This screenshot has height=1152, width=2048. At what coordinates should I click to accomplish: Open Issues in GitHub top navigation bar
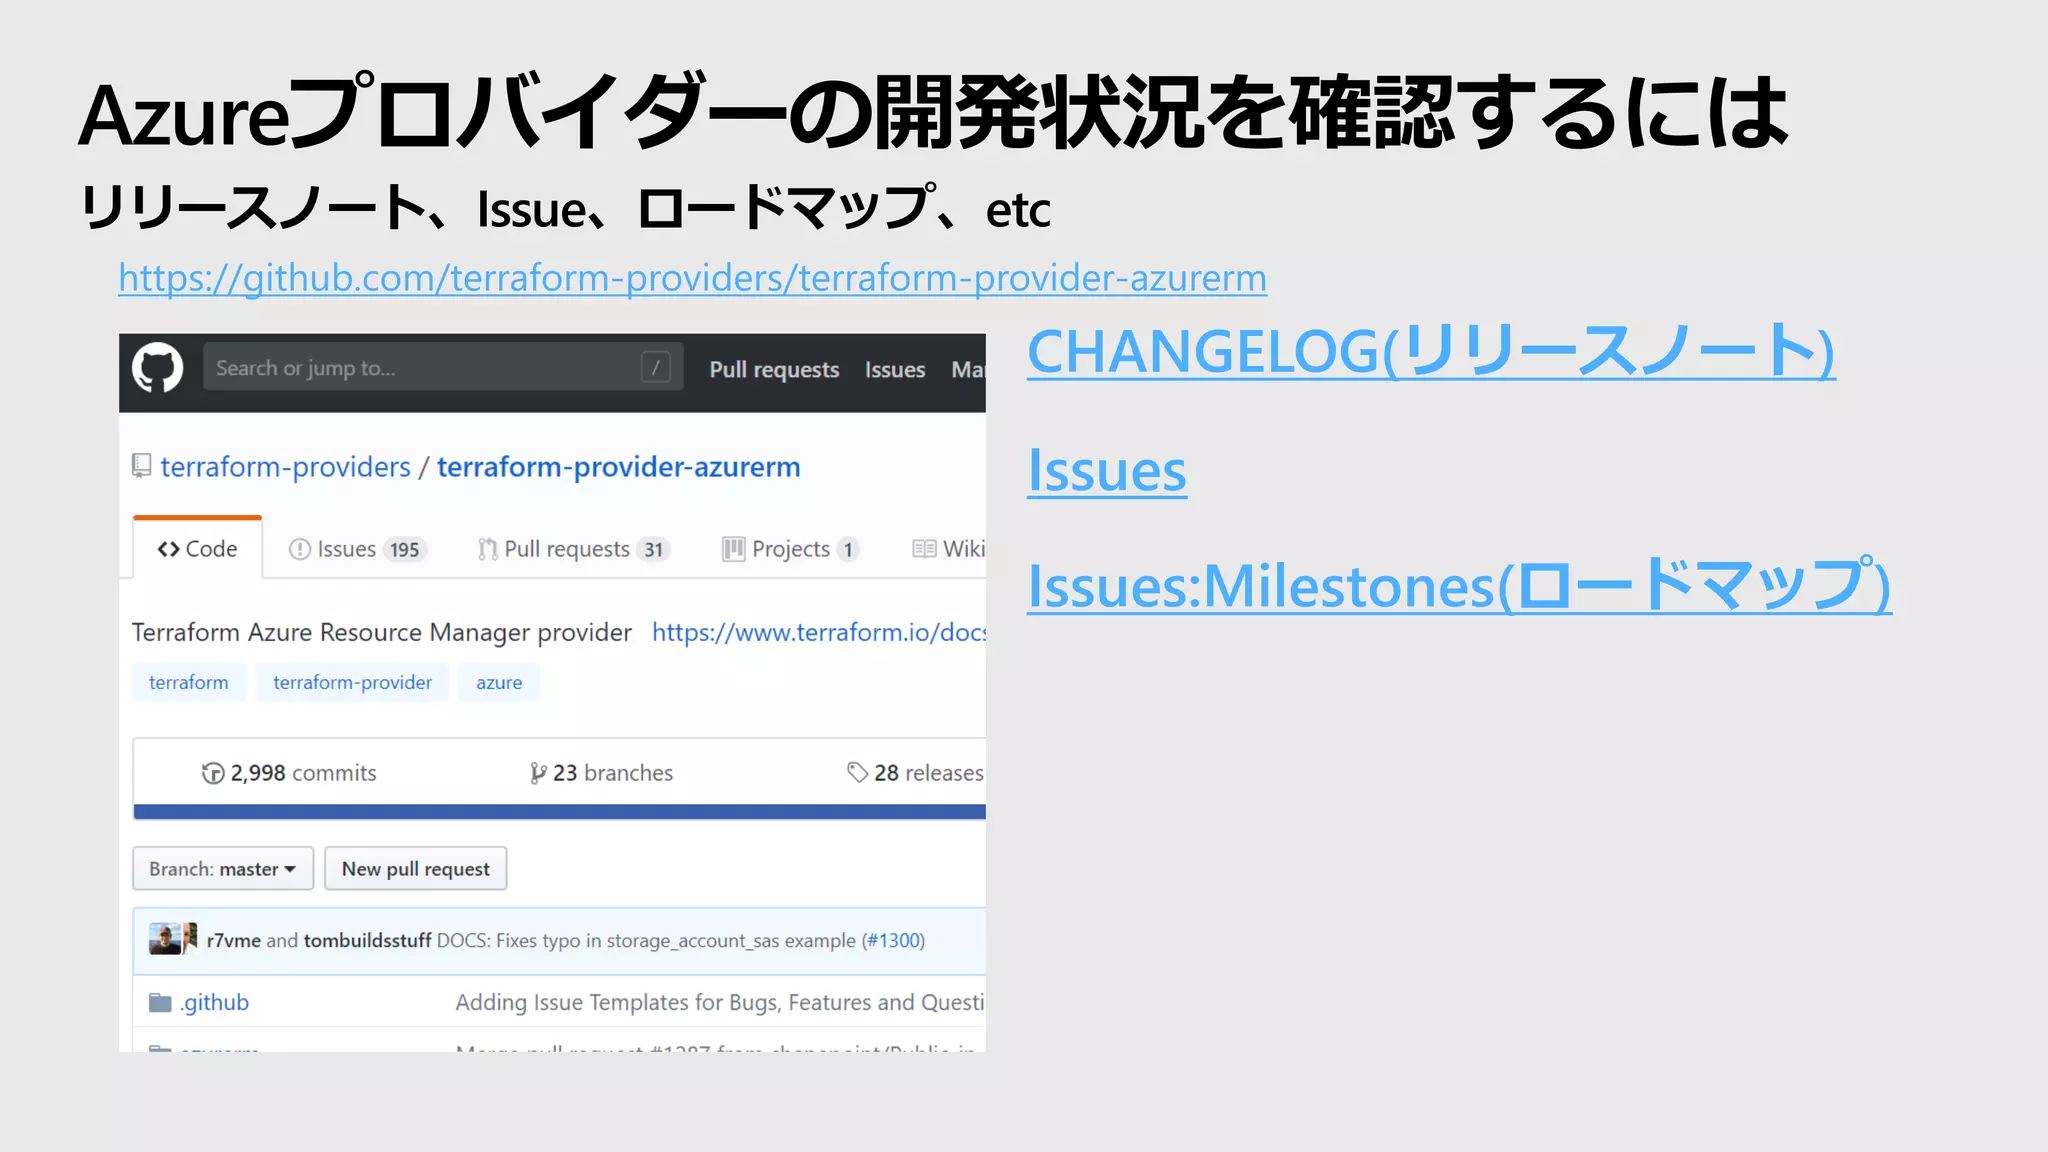point(895,369)
